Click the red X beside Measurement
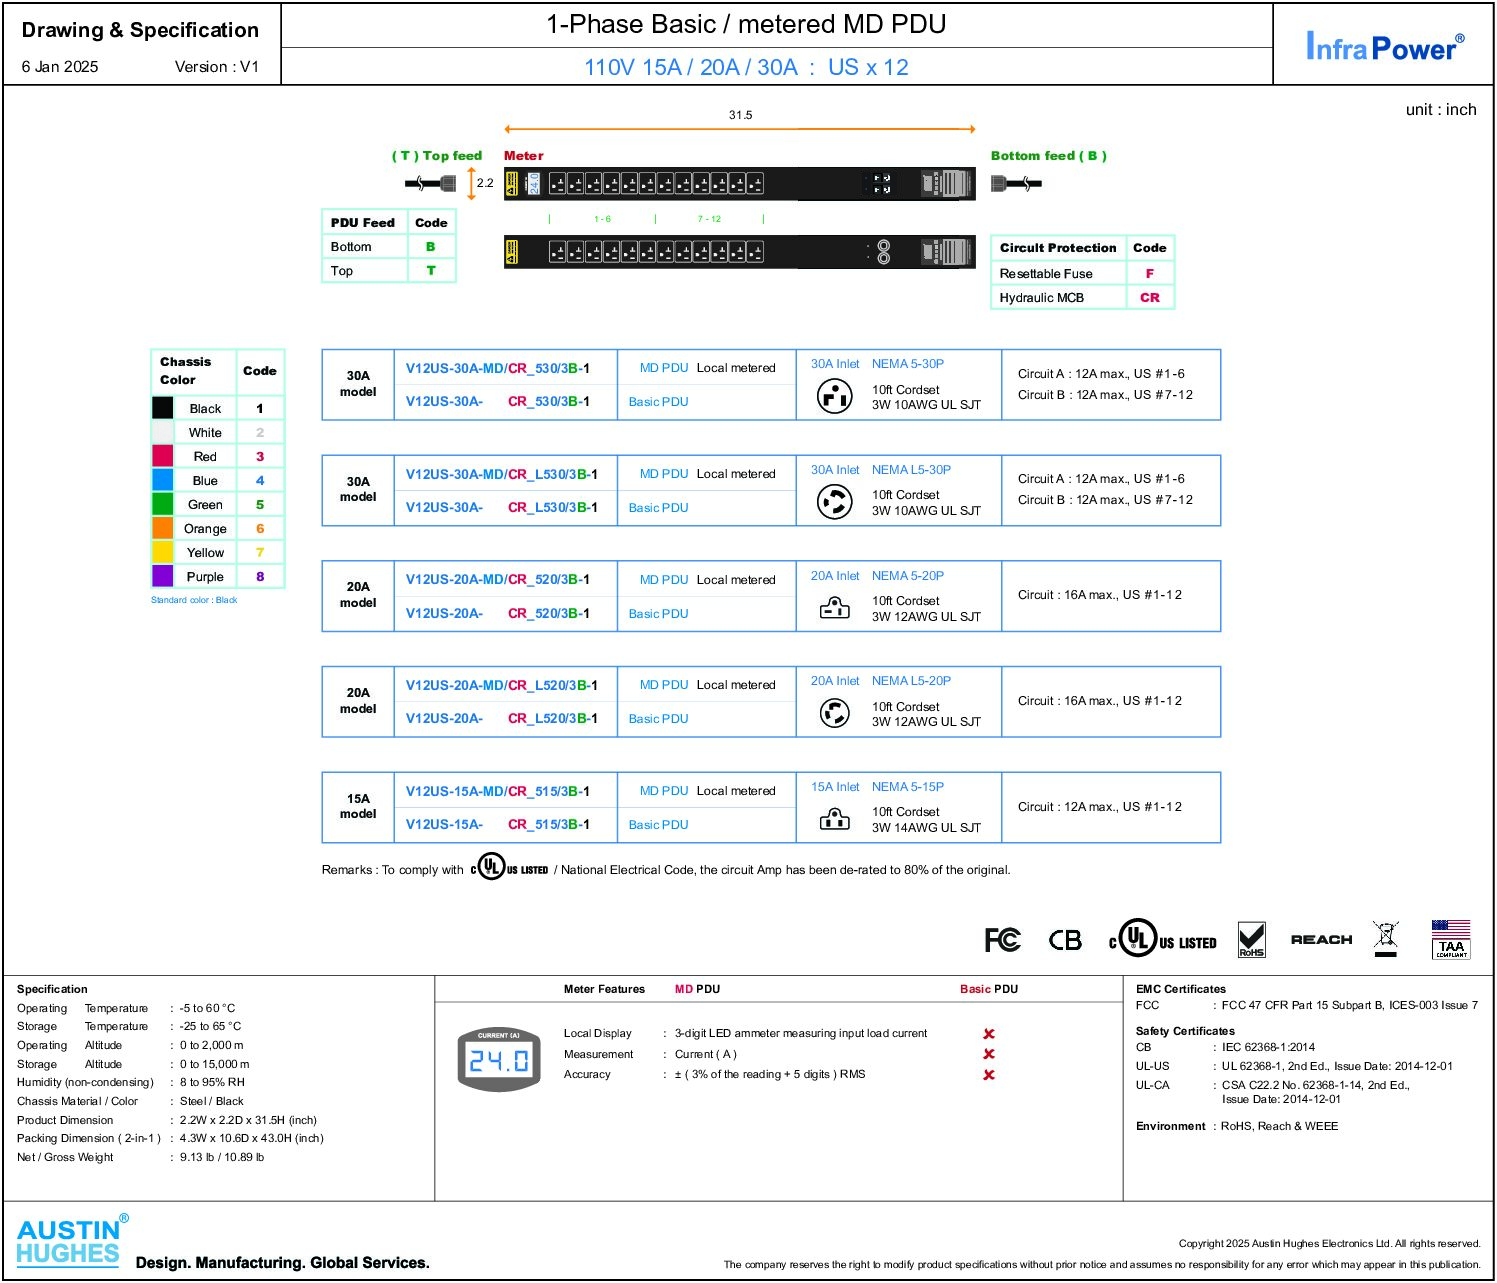This screenshot has height=1283, width=1497. coord(988,1054)
